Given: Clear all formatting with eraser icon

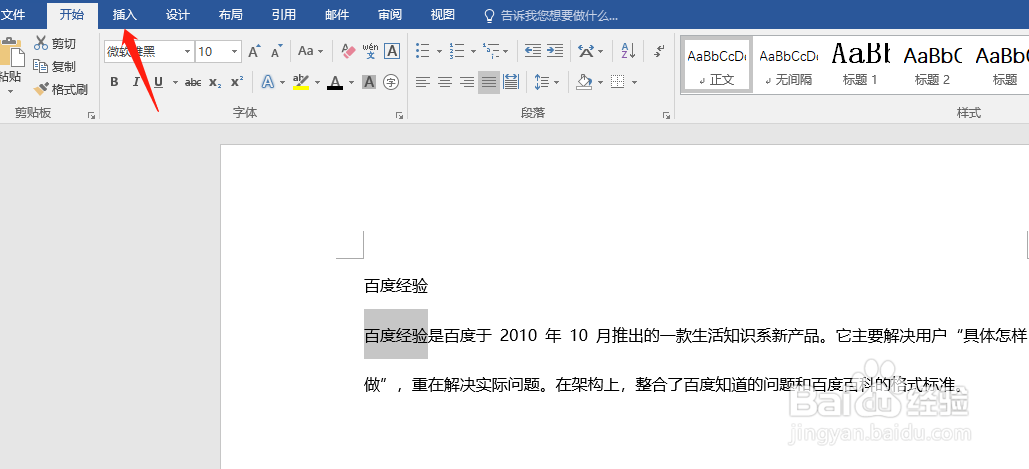Looking at the screenshot, I should tap(348, 51).
